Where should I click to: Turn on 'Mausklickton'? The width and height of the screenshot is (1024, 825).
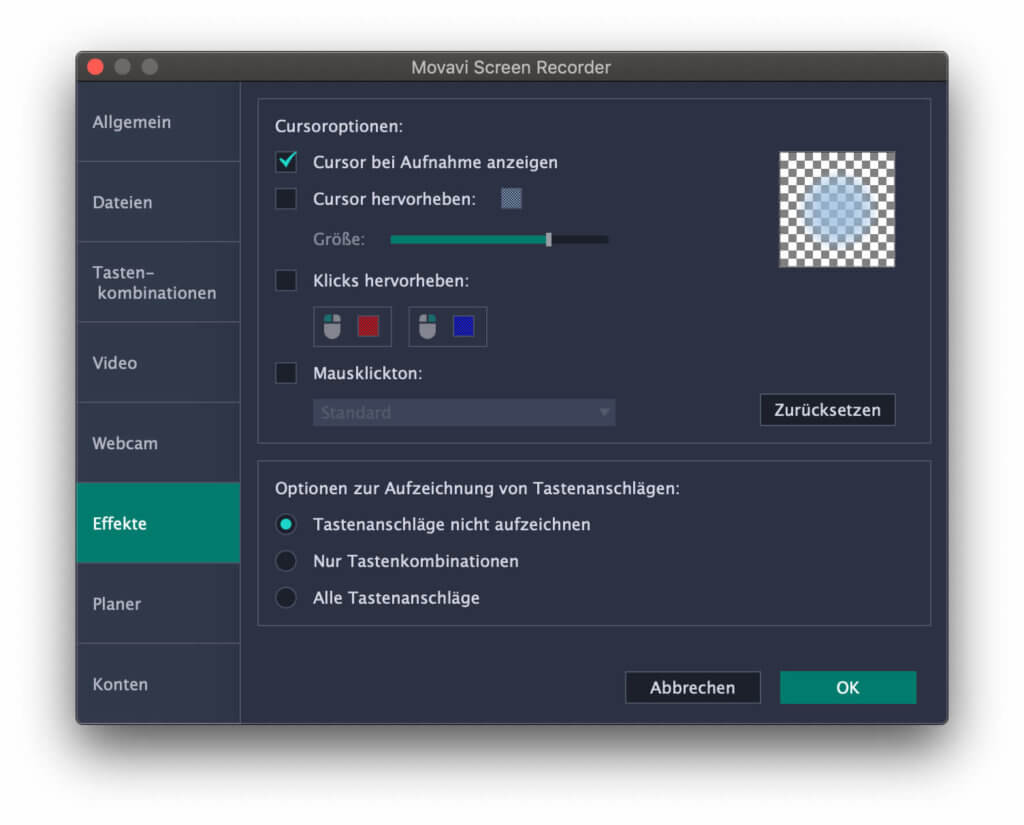coord(285,373)
